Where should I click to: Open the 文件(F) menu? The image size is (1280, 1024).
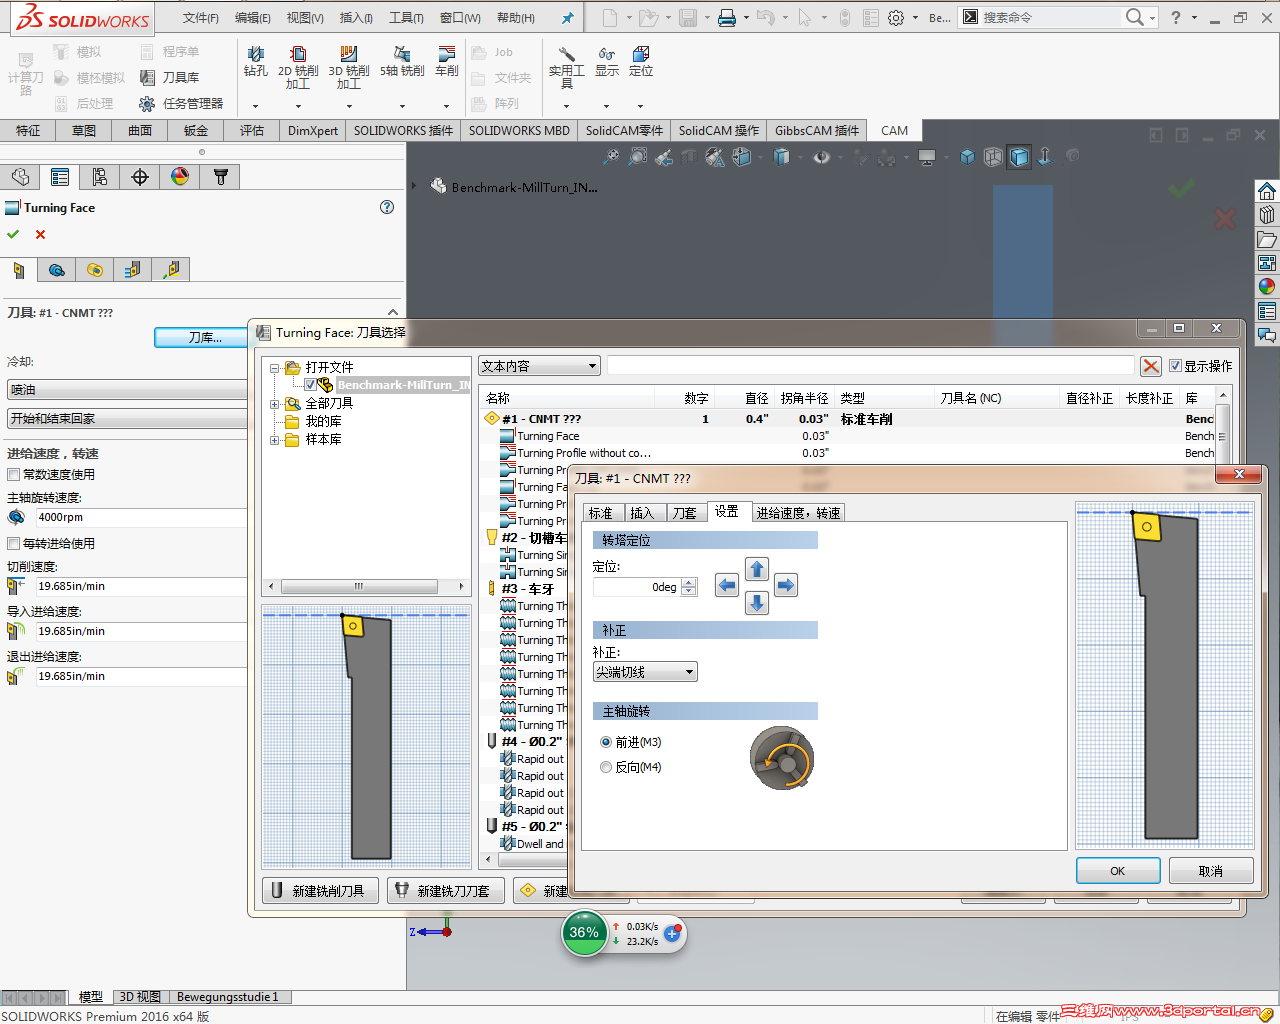coord(200,18)
